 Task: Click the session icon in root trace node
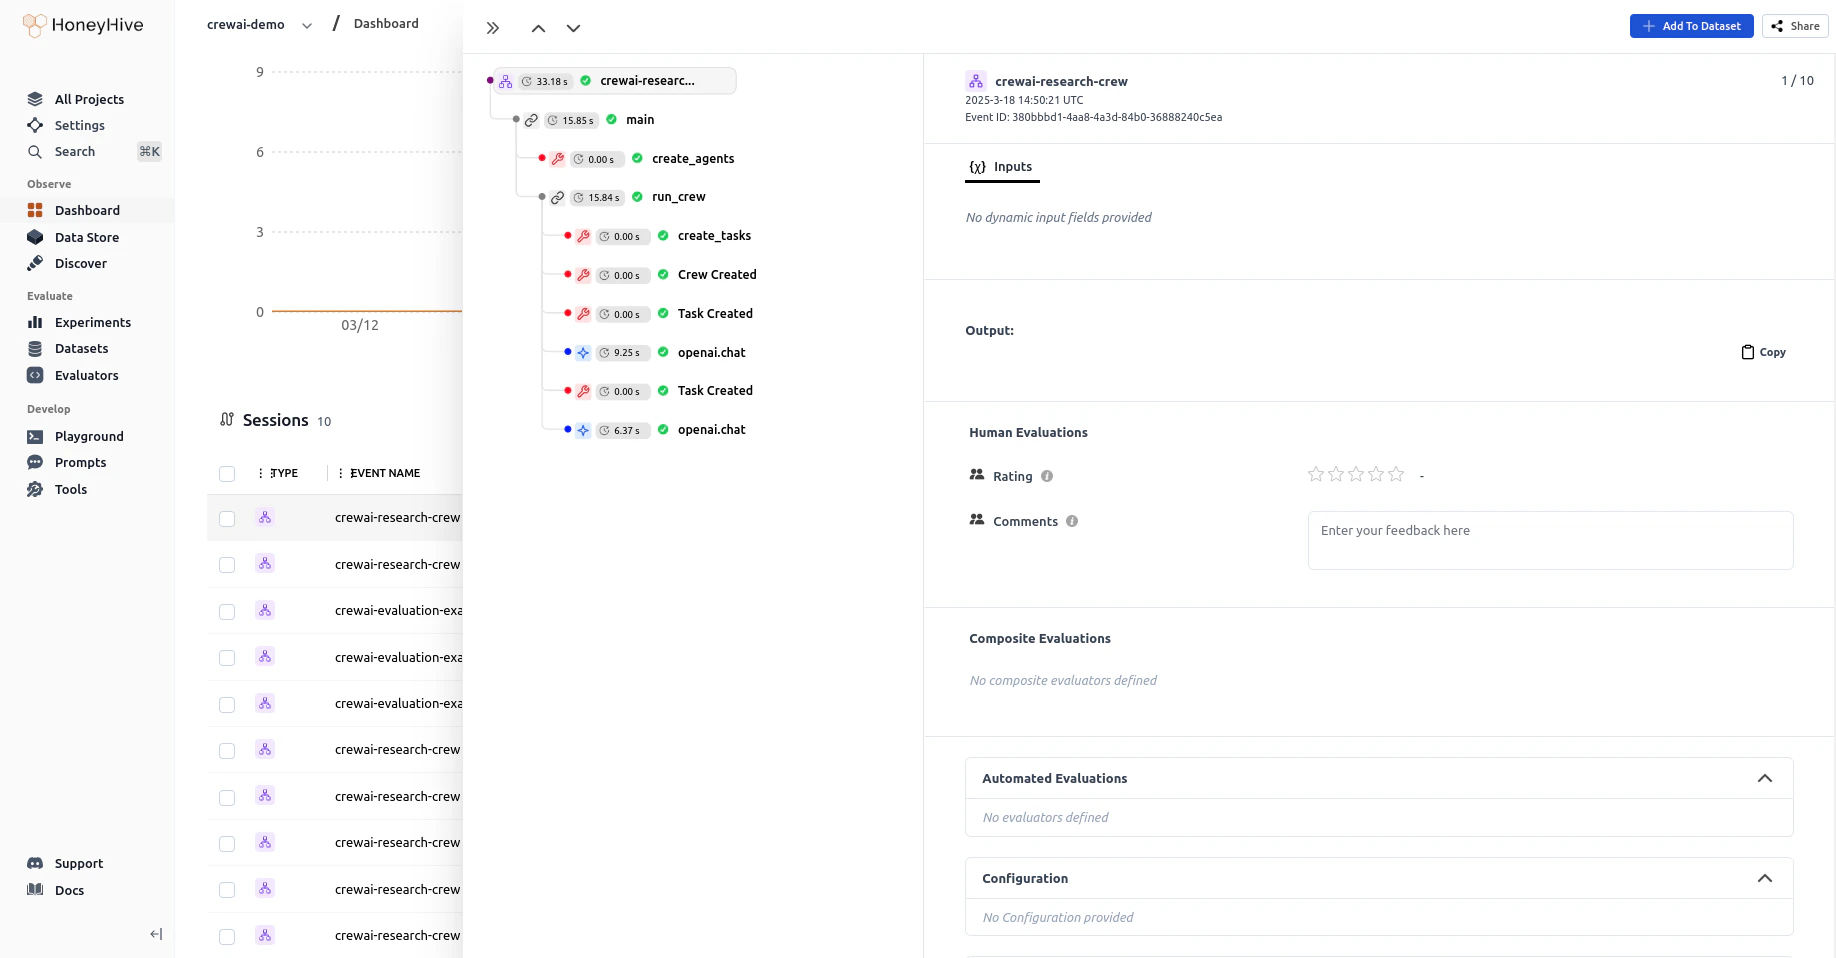[x=506, y=81]
